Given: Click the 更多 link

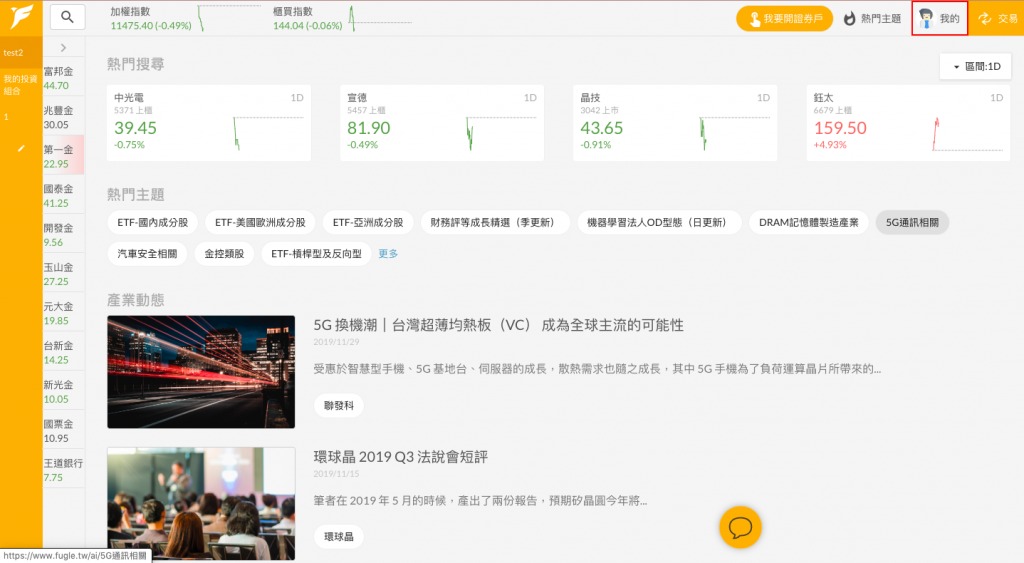Looking at the screenshot, I should click(388, 253).
